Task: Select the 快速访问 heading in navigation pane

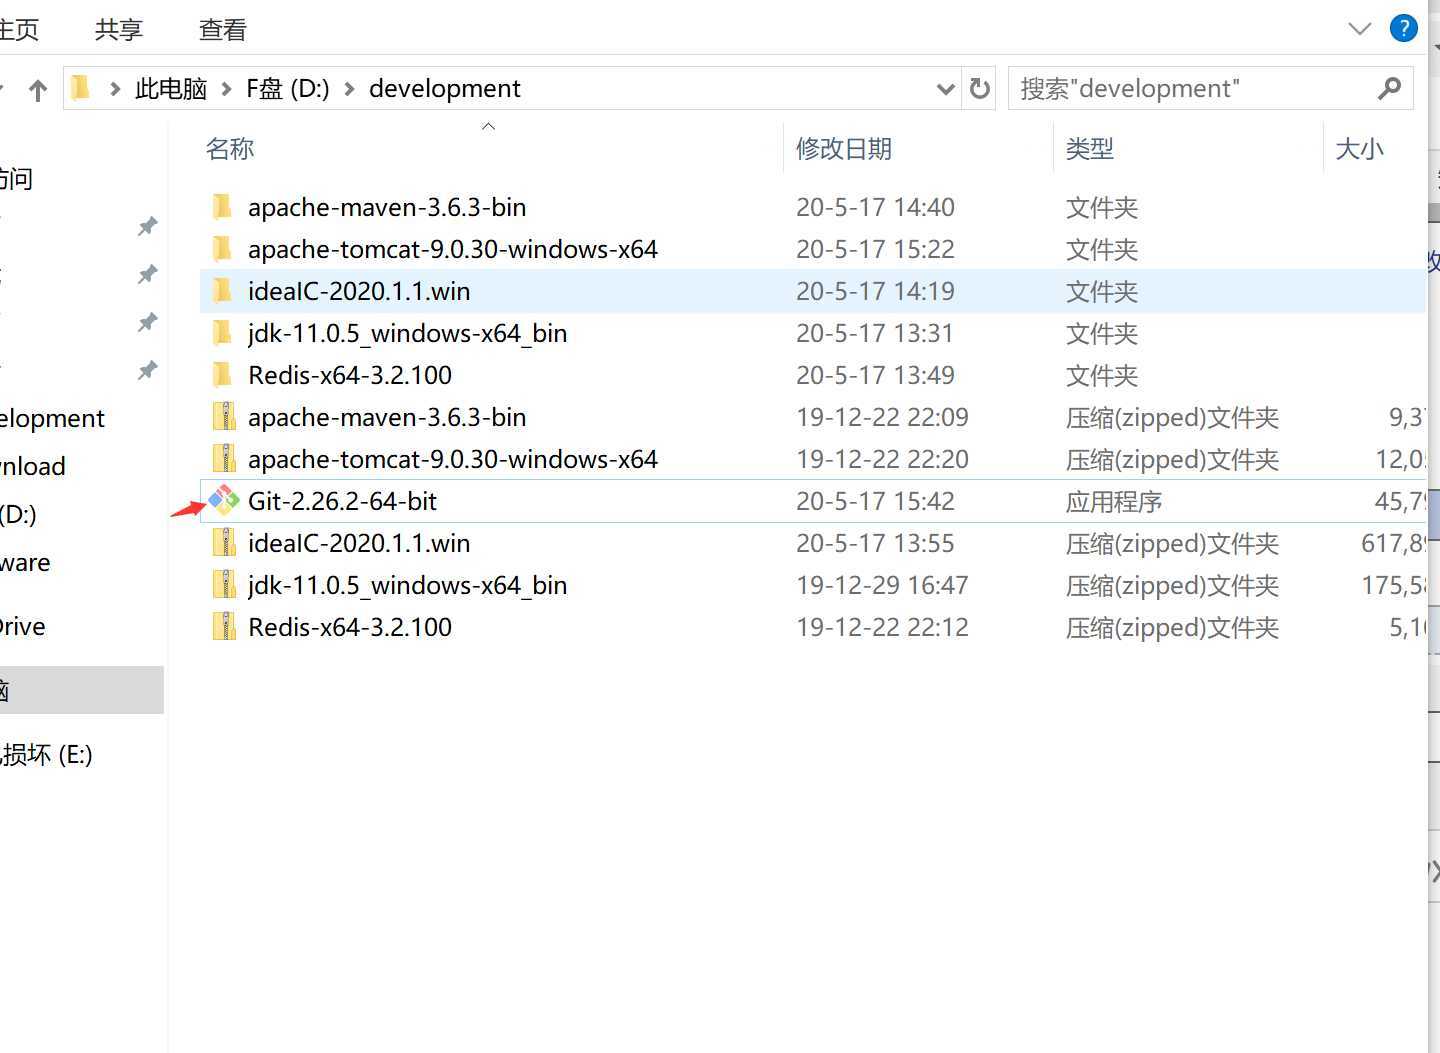Action: [17, 178]
